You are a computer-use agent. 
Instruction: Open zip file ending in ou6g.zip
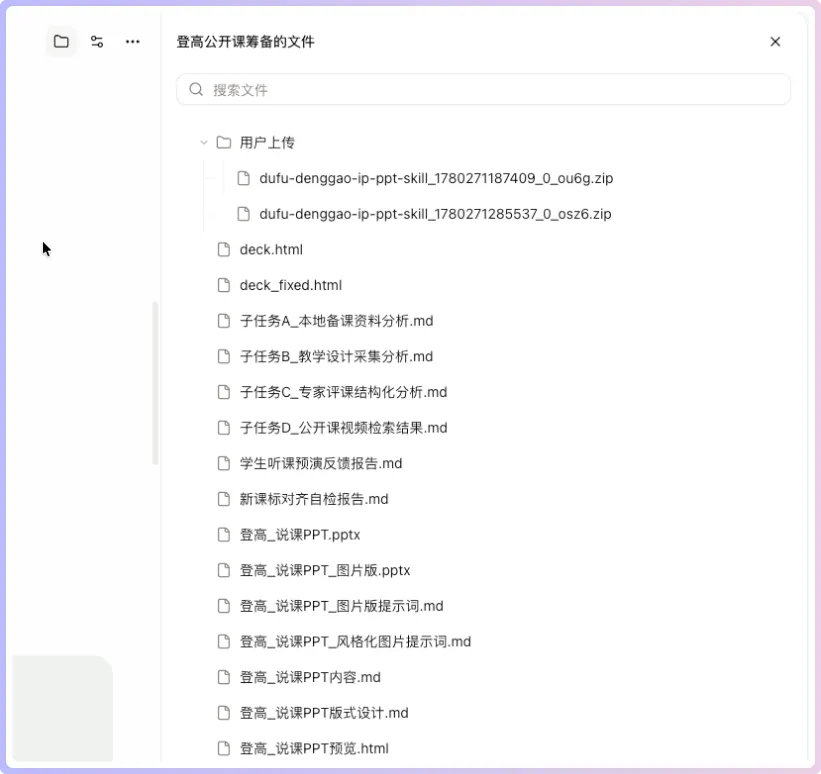(x=436, y=178)
